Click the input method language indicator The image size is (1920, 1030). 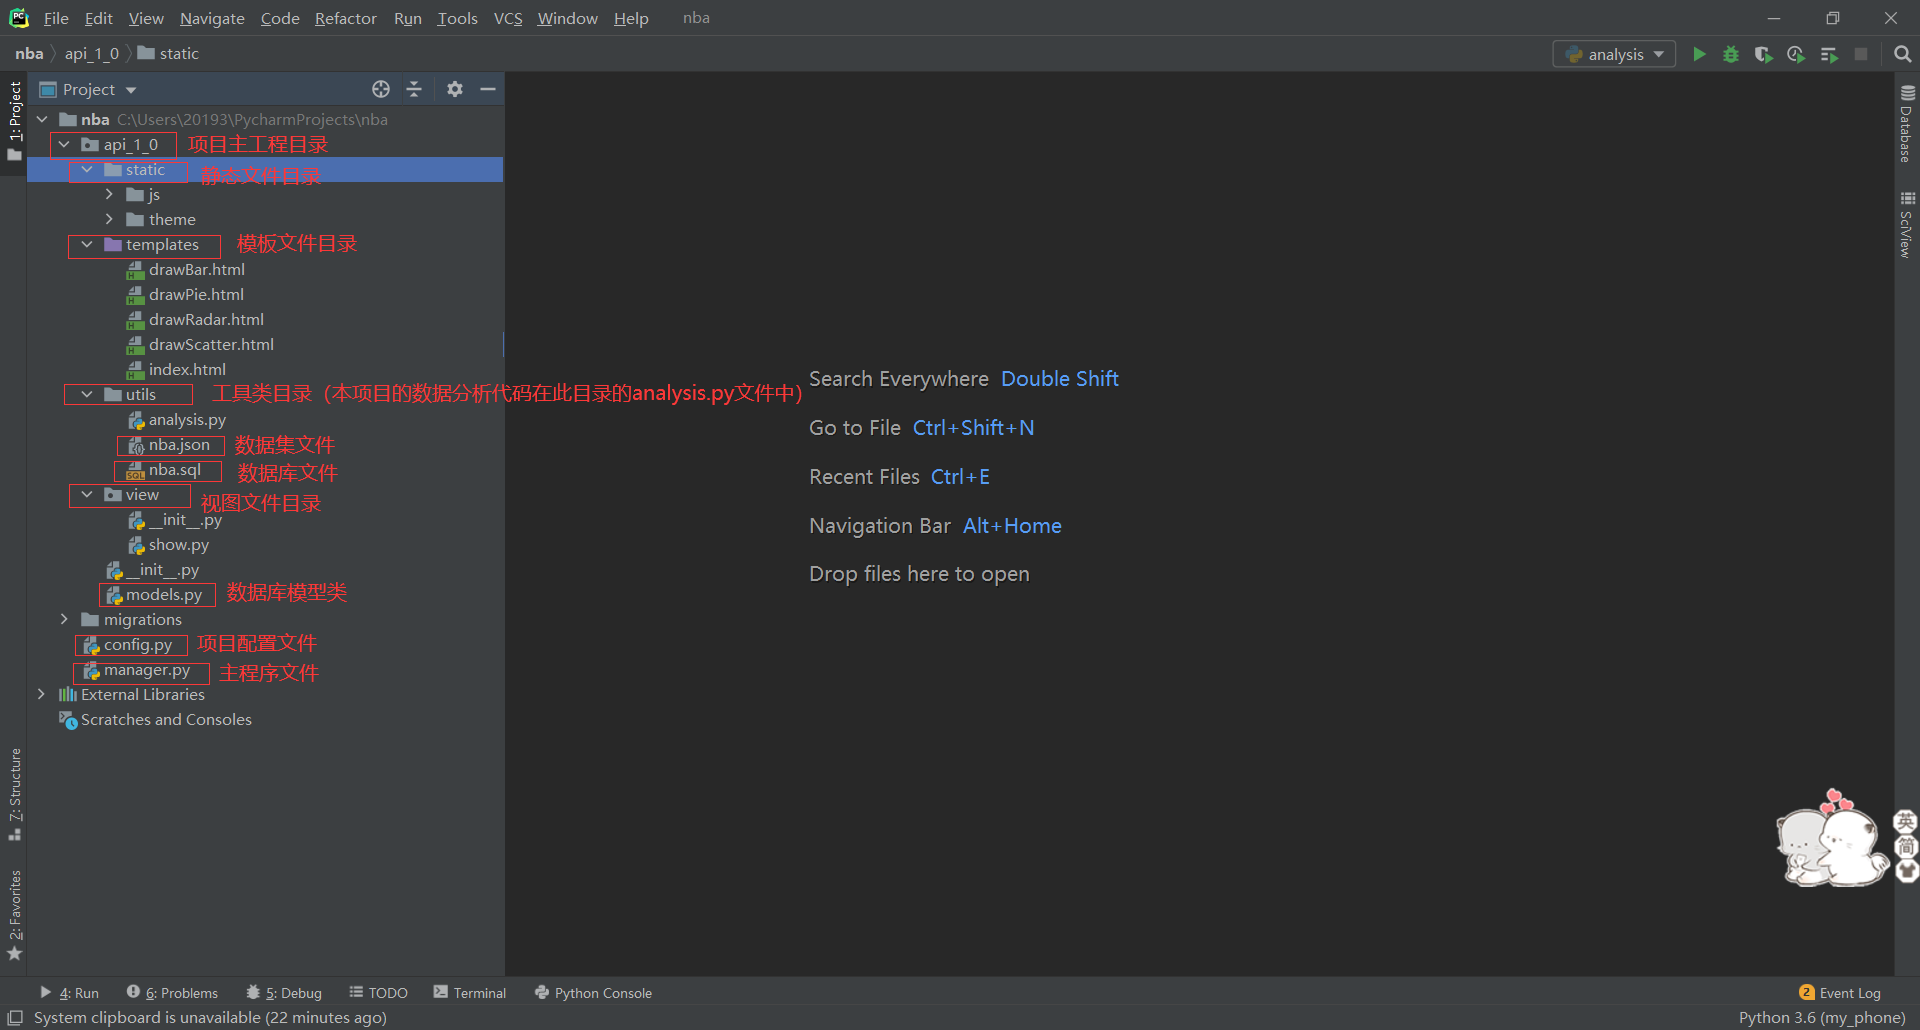[1905, 822]
